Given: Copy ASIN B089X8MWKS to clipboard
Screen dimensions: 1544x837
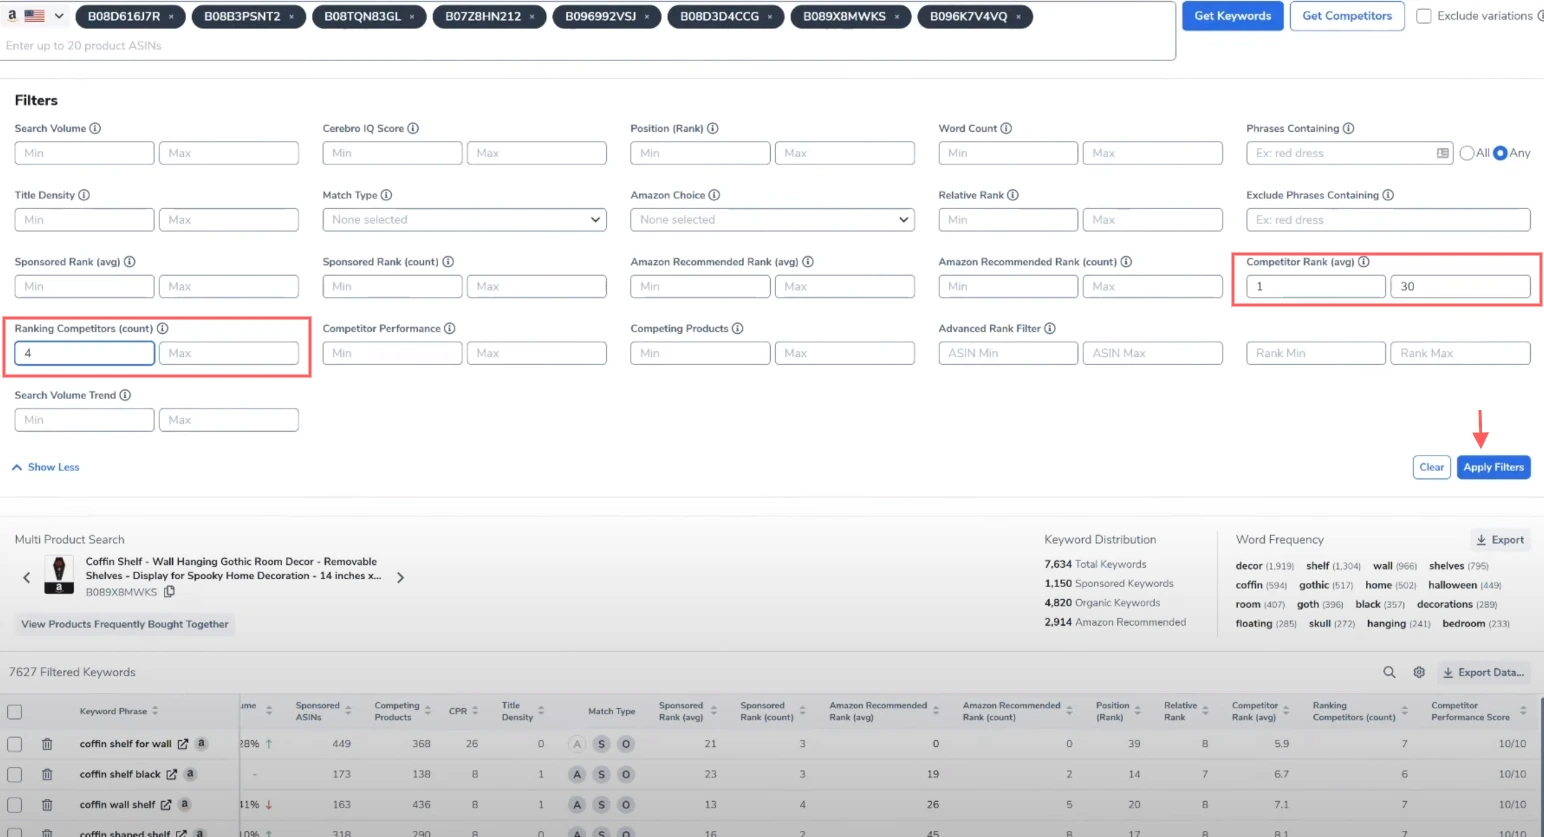Looking at the screenshot, I should pyautogui.click(x=170, y=592).
